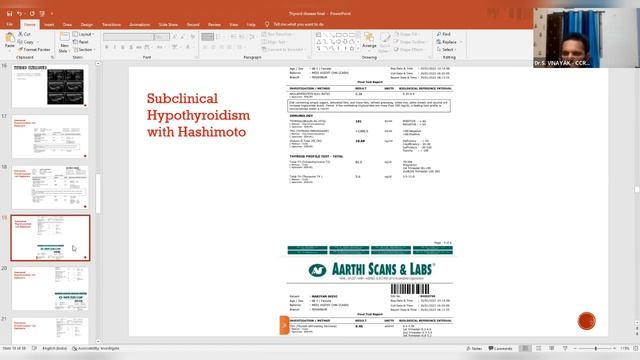The image size is (640, 360).
Task: Switch to the Transitions tab
Action: pyautogui.click(x=111, y=24)
